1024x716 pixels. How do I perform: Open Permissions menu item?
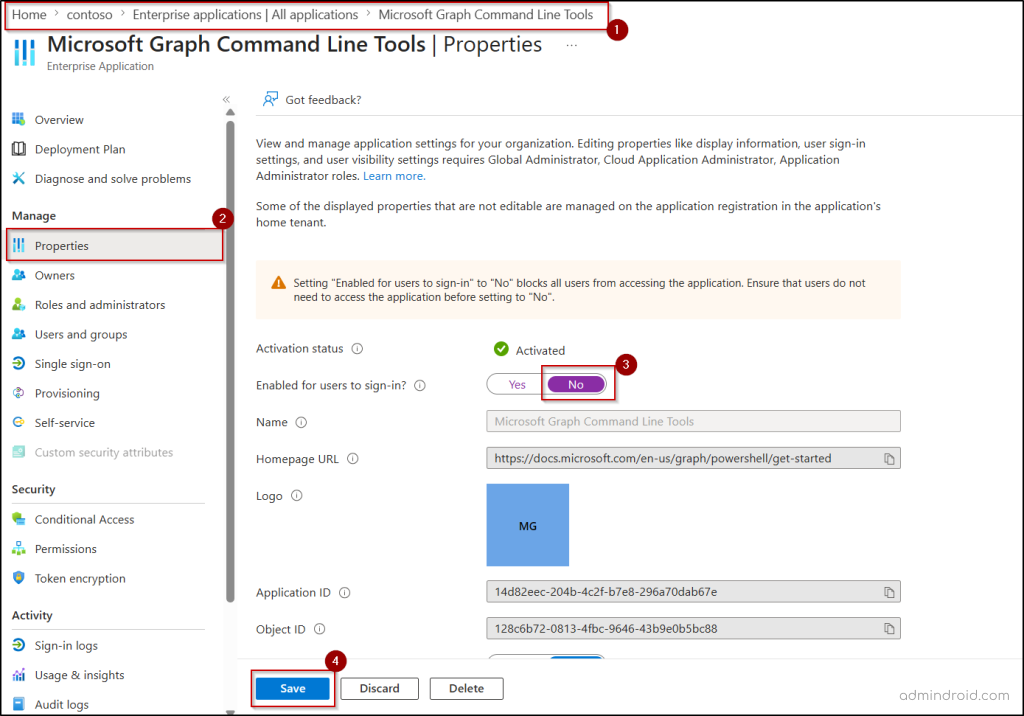(x=65, y=549)
